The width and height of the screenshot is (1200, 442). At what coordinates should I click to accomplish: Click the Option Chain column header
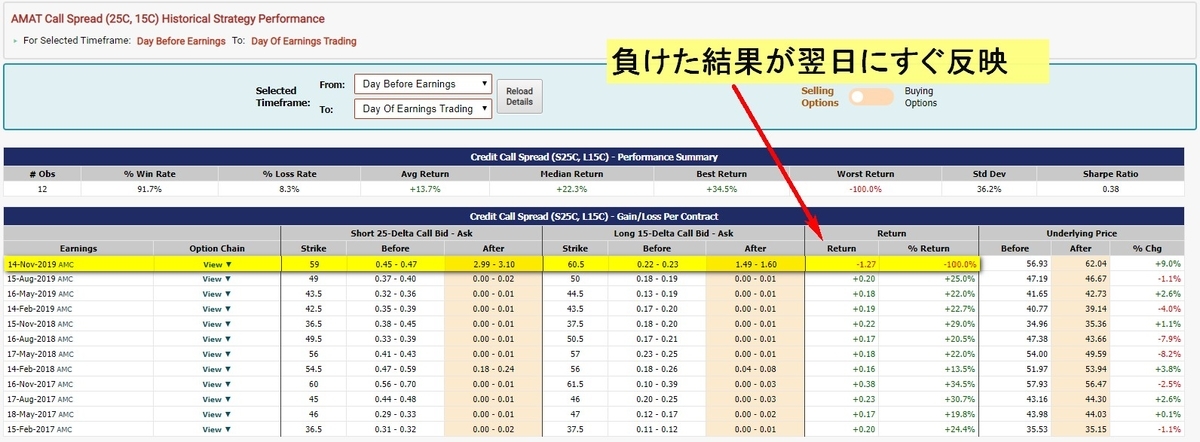coord(217,248)
